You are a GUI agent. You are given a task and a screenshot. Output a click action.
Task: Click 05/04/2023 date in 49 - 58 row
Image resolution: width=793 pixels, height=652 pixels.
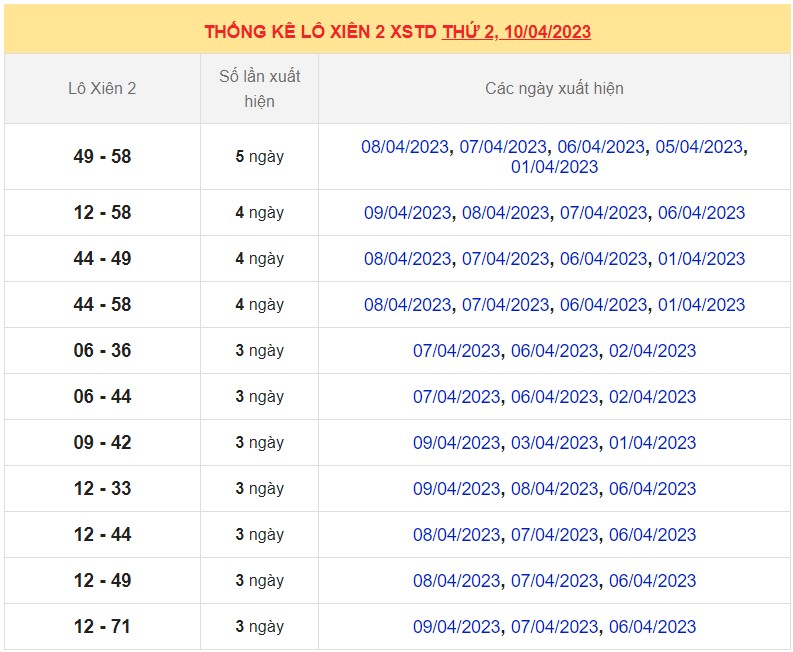click(699, 147)
